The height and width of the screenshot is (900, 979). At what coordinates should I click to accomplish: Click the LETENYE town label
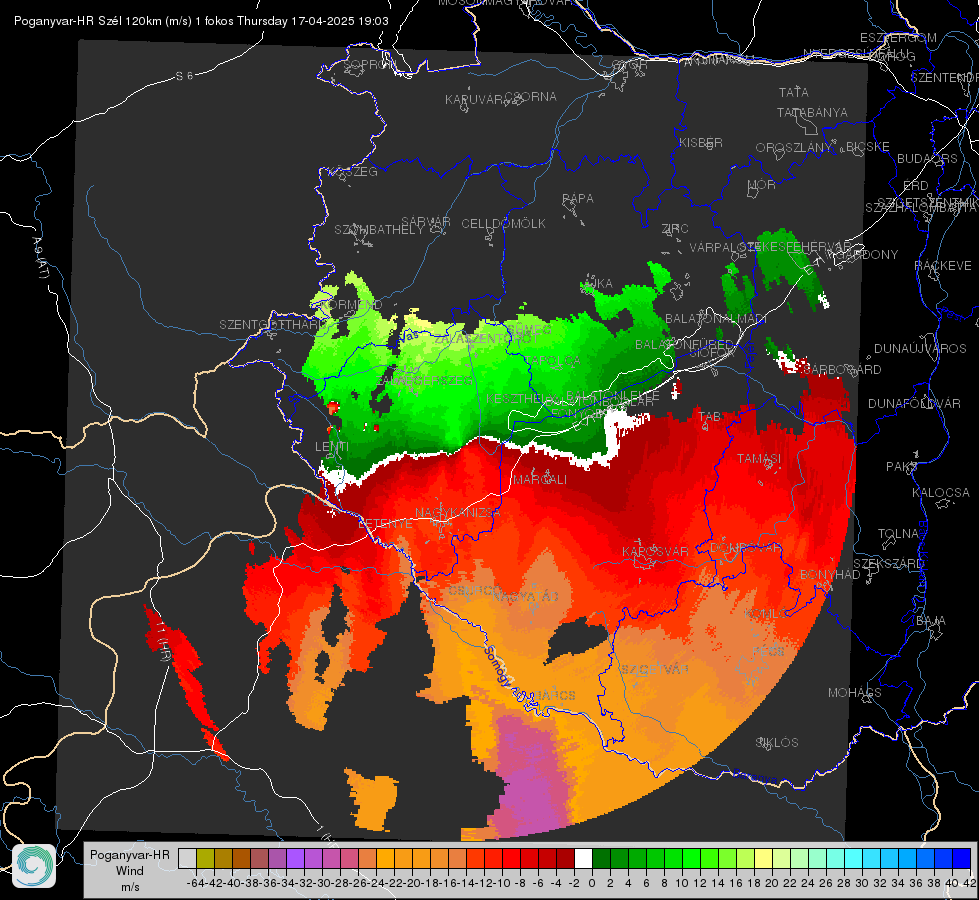pos(385,524)
